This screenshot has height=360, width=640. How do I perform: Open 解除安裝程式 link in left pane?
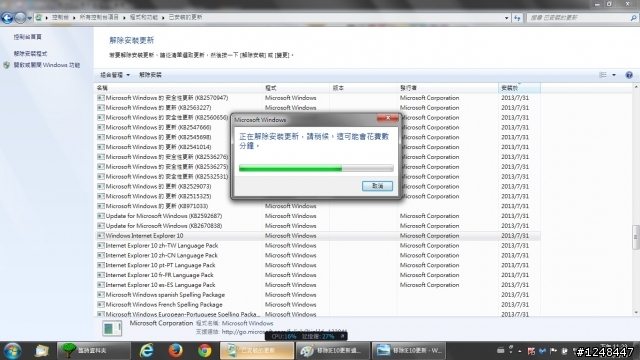coord(31,54)
